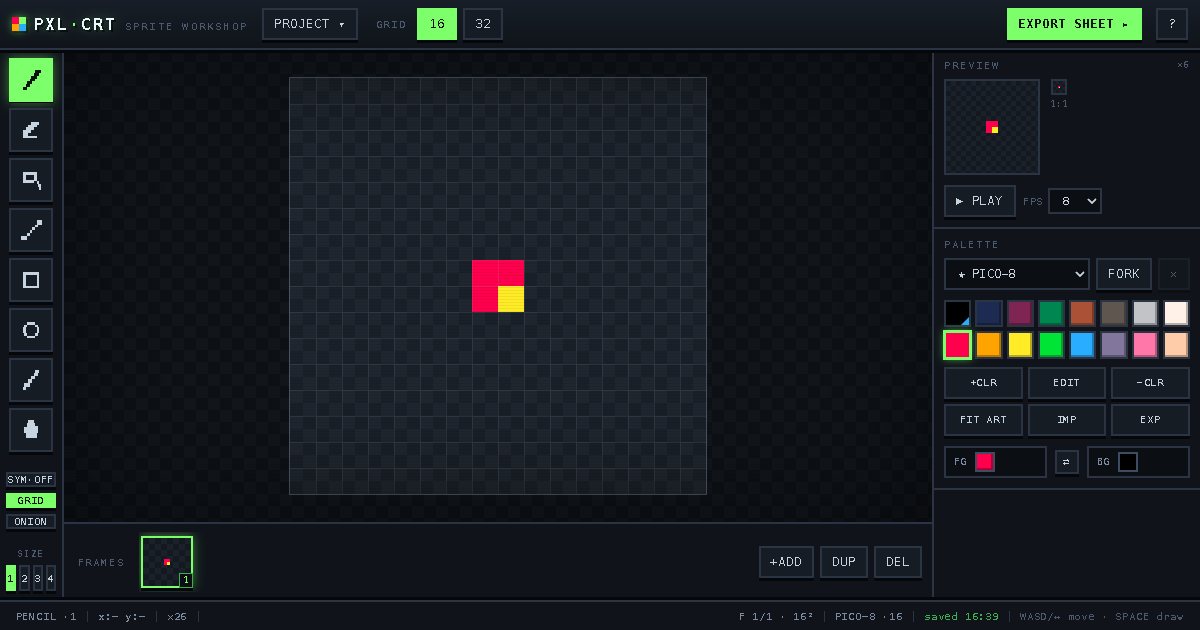This screenshot has width=1200, height=630.
Task: Click the FIT ART button
Action: click(x=984, y=420)
